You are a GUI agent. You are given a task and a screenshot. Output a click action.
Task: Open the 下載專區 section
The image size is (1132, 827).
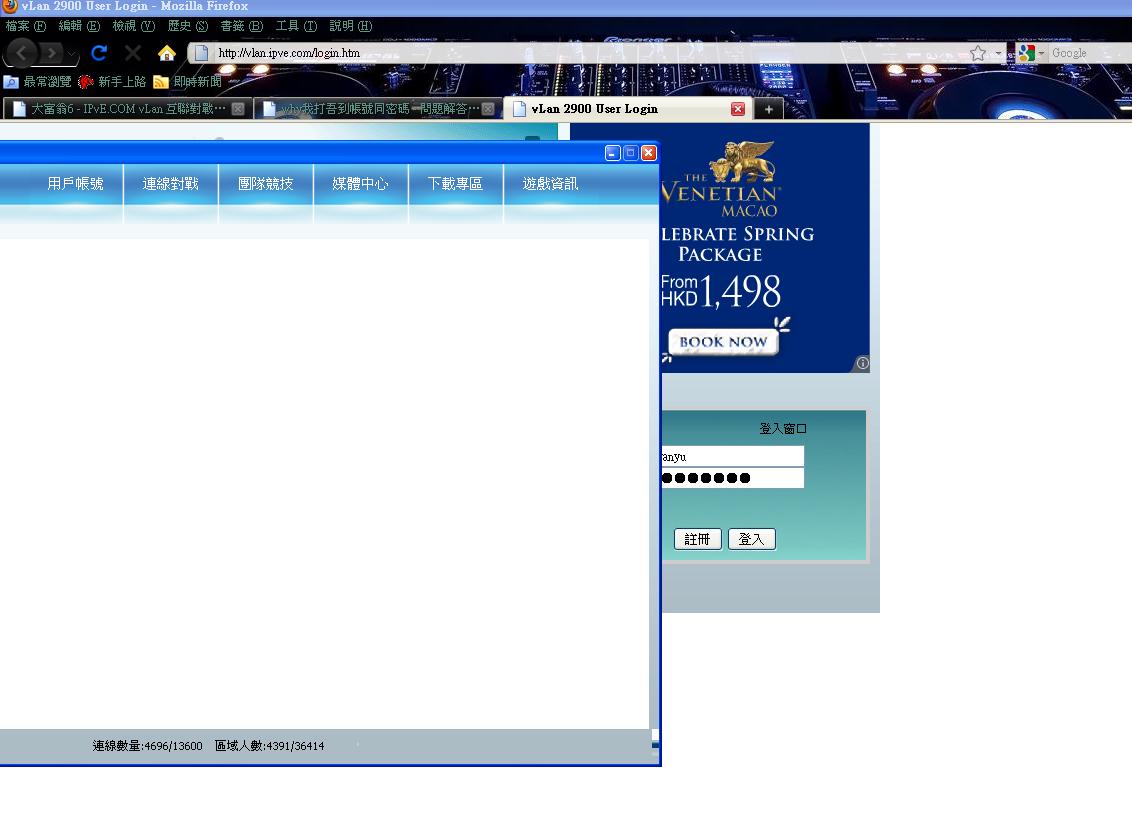point(456,184)
